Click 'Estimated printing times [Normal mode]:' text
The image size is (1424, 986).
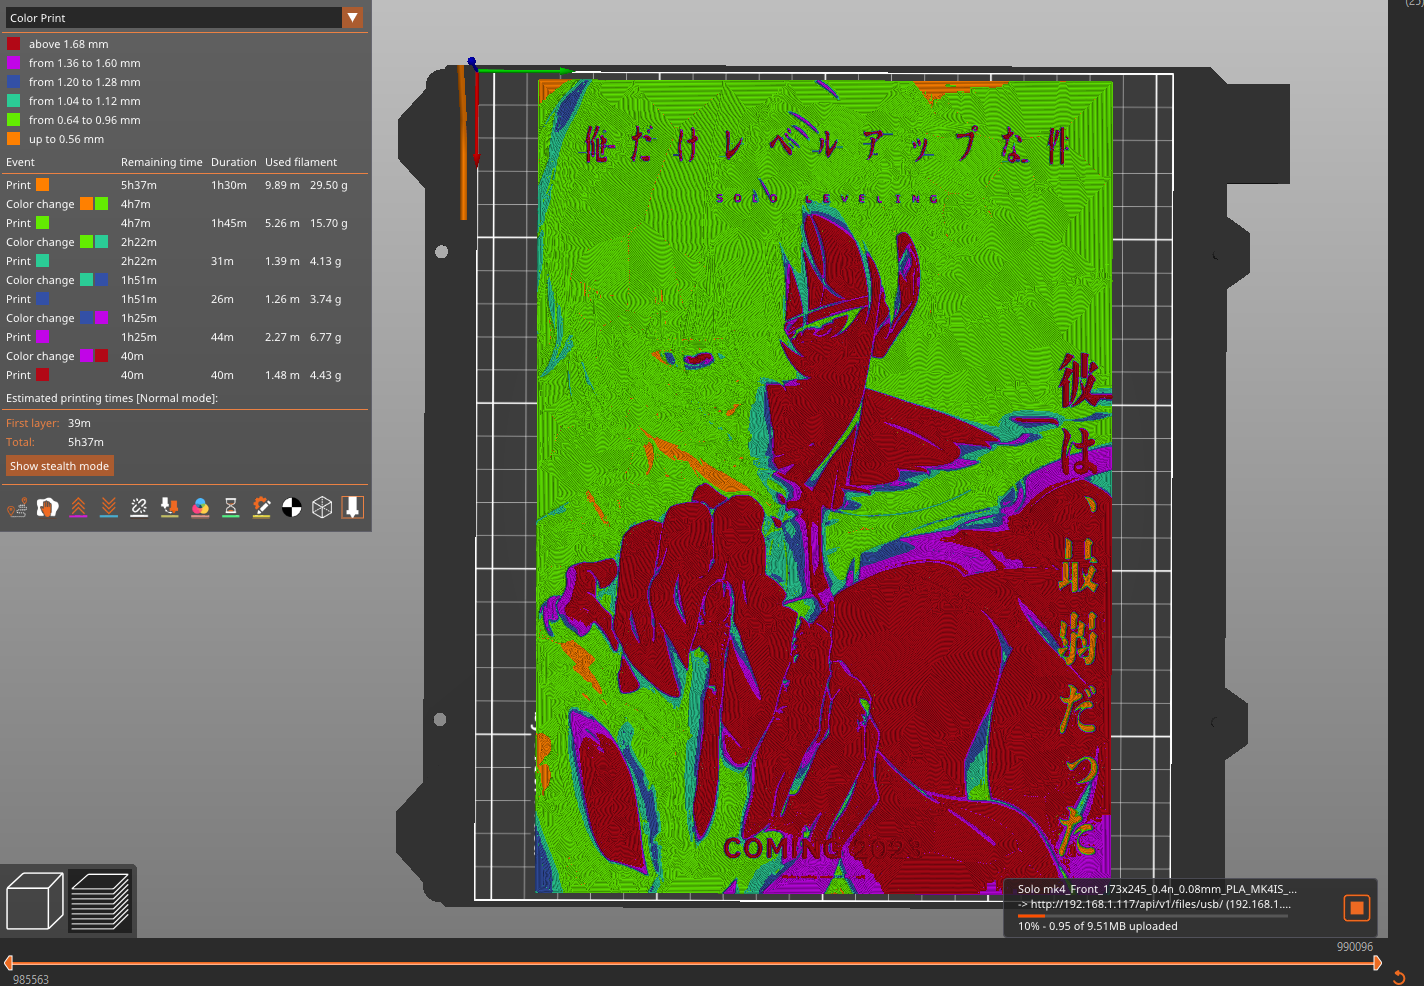pos(112,398)
